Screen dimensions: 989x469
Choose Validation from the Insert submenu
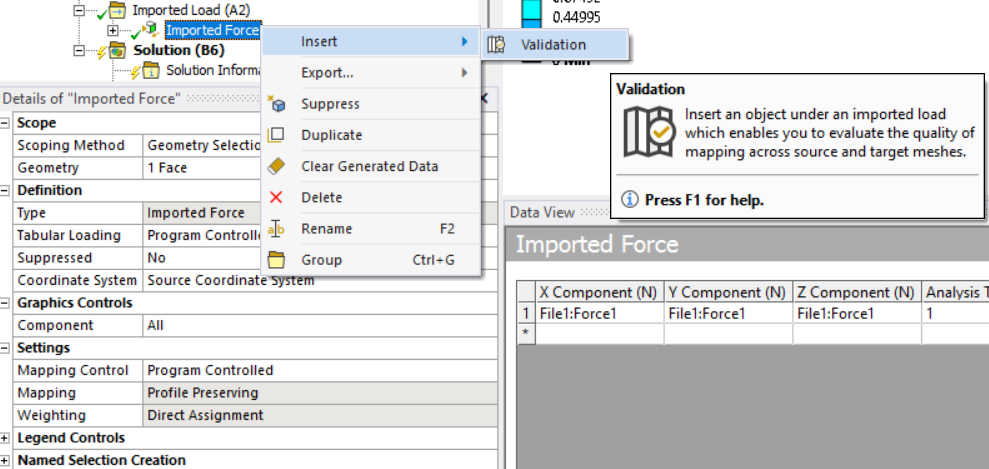pos(553,44)
